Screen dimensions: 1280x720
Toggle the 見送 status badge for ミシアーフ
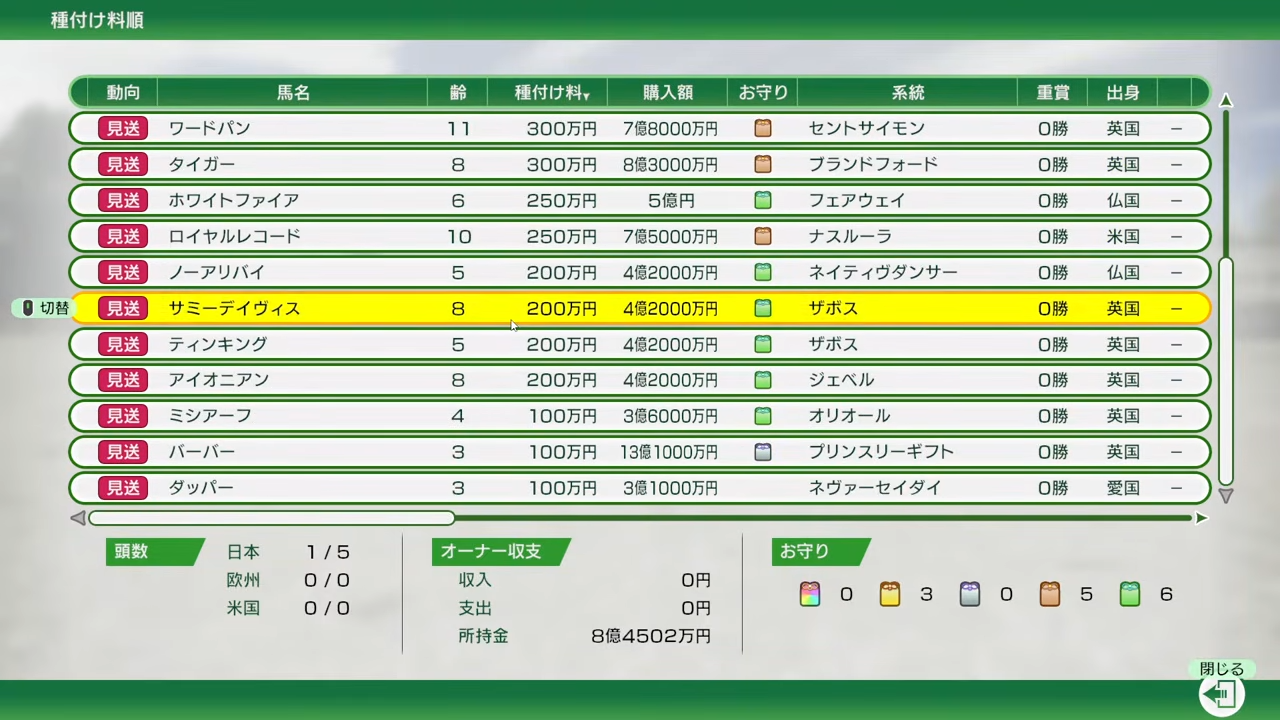pyautogui.click(x=123, y=416)
